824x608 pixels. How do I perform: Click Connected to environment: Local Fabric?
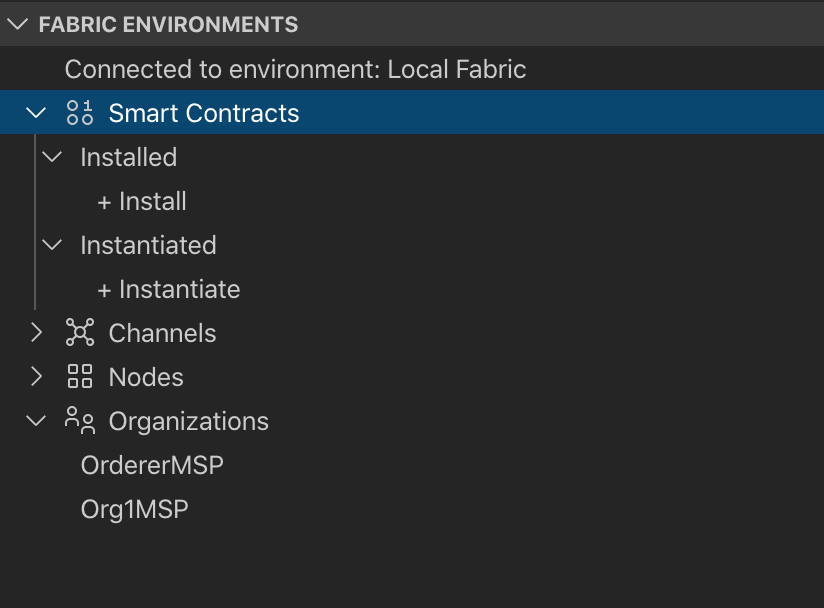point(295,69)
